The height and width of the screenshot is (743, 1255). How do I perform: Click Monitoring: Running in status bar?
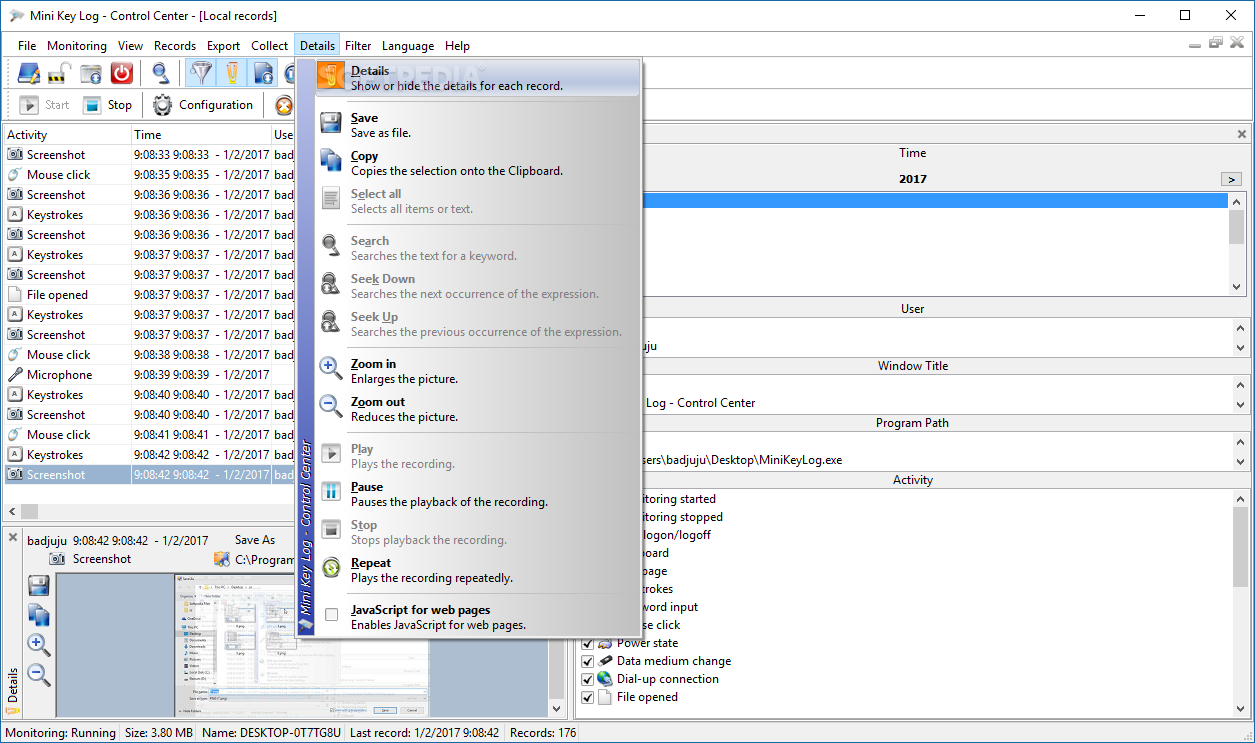[60, 733]
